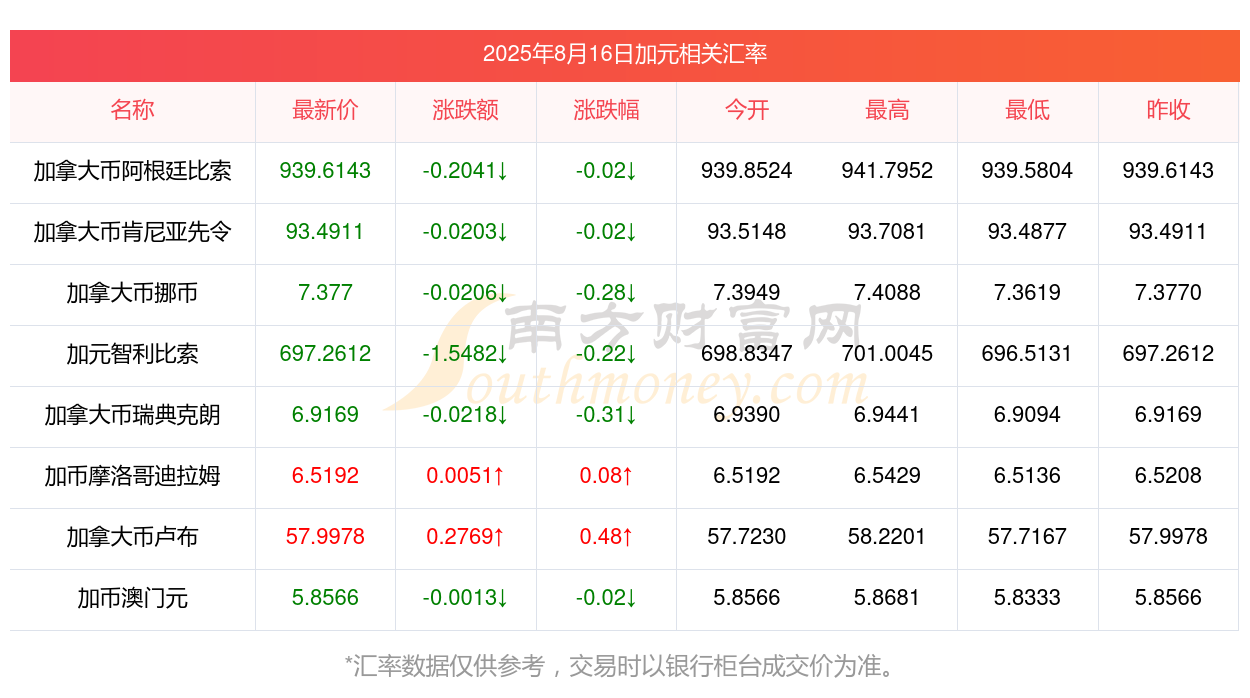Click change percent -0.31↓
Image resolution: width=1250 pixels, height=698 pixels.
coord(606,415)
